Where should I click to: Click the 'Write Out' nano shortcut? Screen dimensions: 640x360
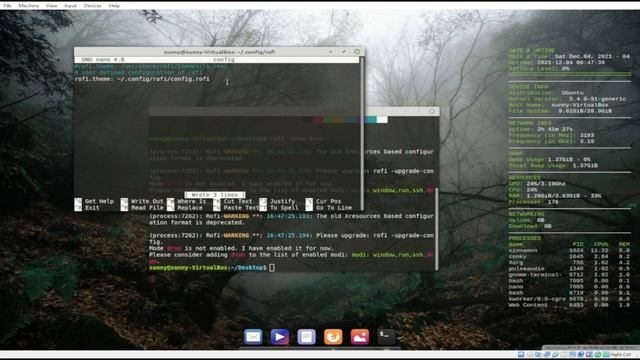pos(142,201)
